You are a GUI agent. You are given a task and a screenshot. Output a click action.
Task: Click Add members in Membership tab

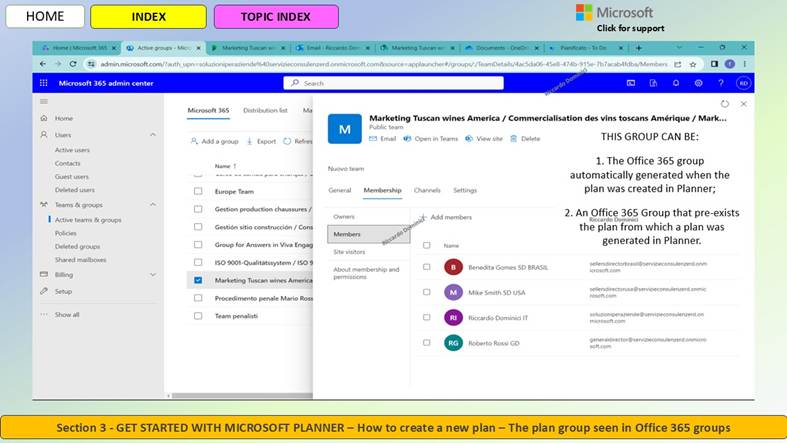tap(446, 217)
